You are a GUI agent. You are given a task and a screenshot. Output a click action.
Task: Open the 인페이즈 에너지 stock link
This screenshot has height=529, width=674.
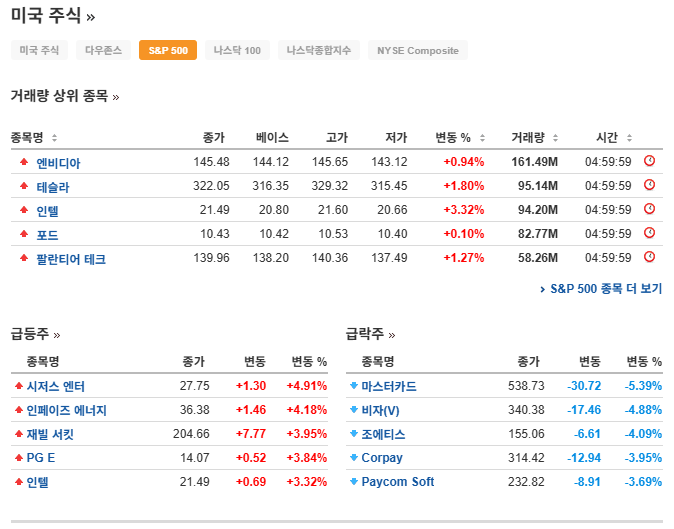66,410
